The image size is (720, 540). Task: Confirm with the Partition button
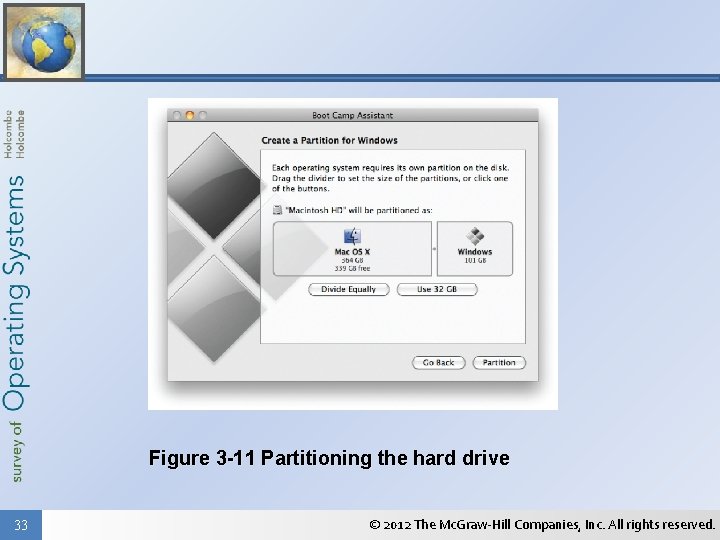click(x=499, y=362)
